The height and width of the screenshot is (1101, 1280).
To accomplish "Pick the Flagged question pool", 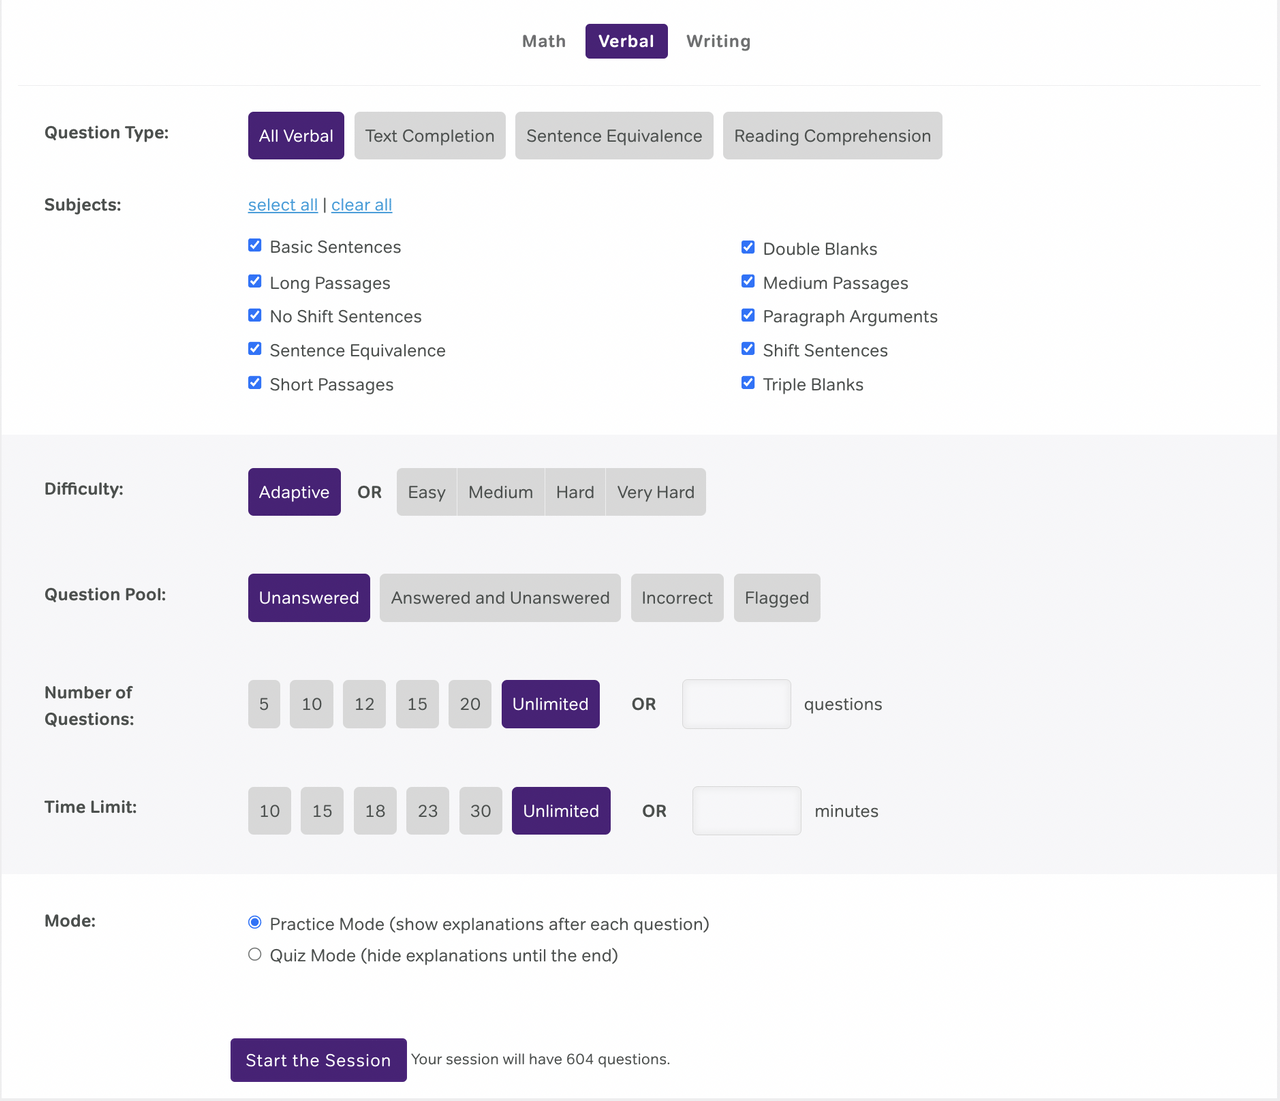I will 776,598.
